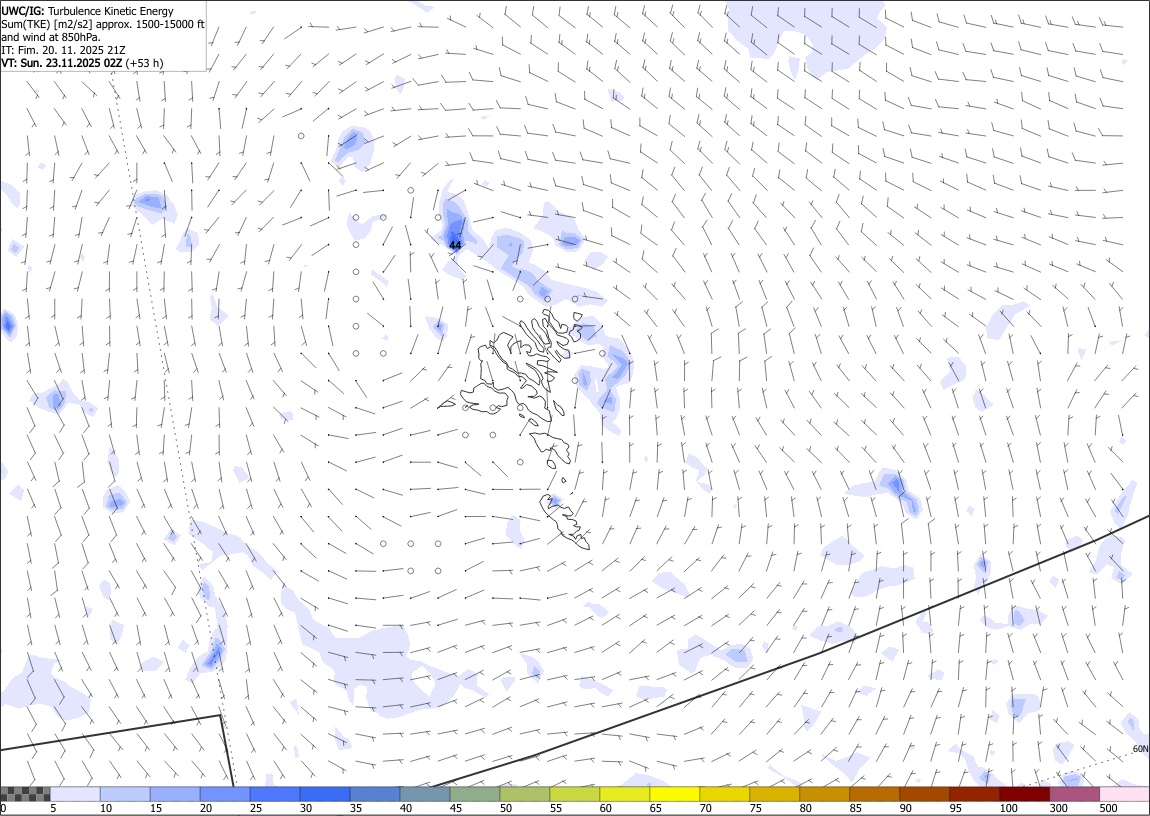Pick the light blue 10–15 legend swatch
The width and height of the screenshot is (1150, 816).
click(125, 794)
